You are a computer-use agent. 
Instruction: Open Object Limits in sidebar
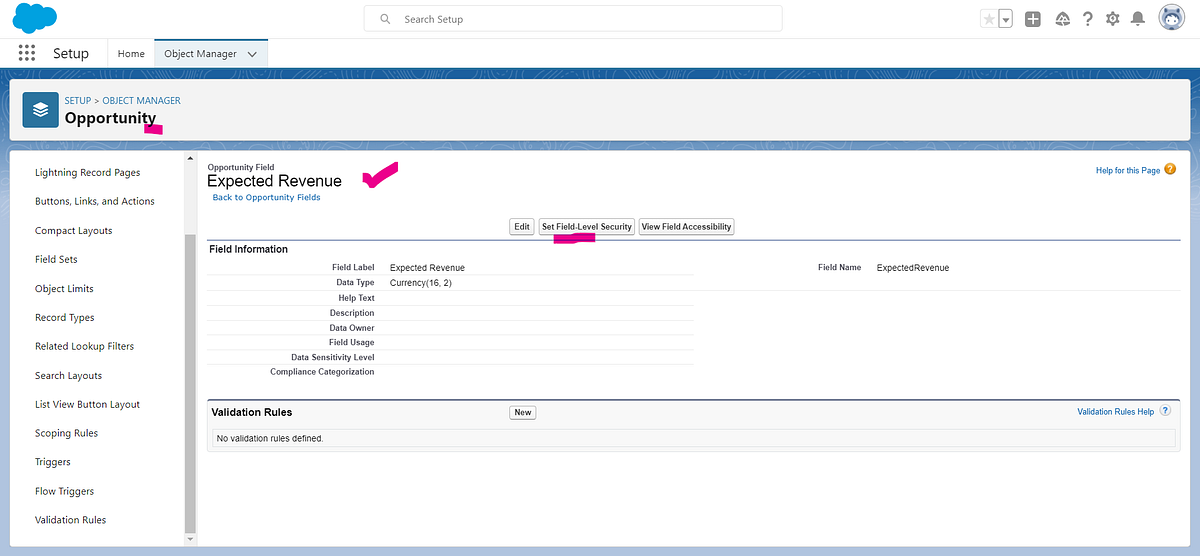click(x=64, y=289)
